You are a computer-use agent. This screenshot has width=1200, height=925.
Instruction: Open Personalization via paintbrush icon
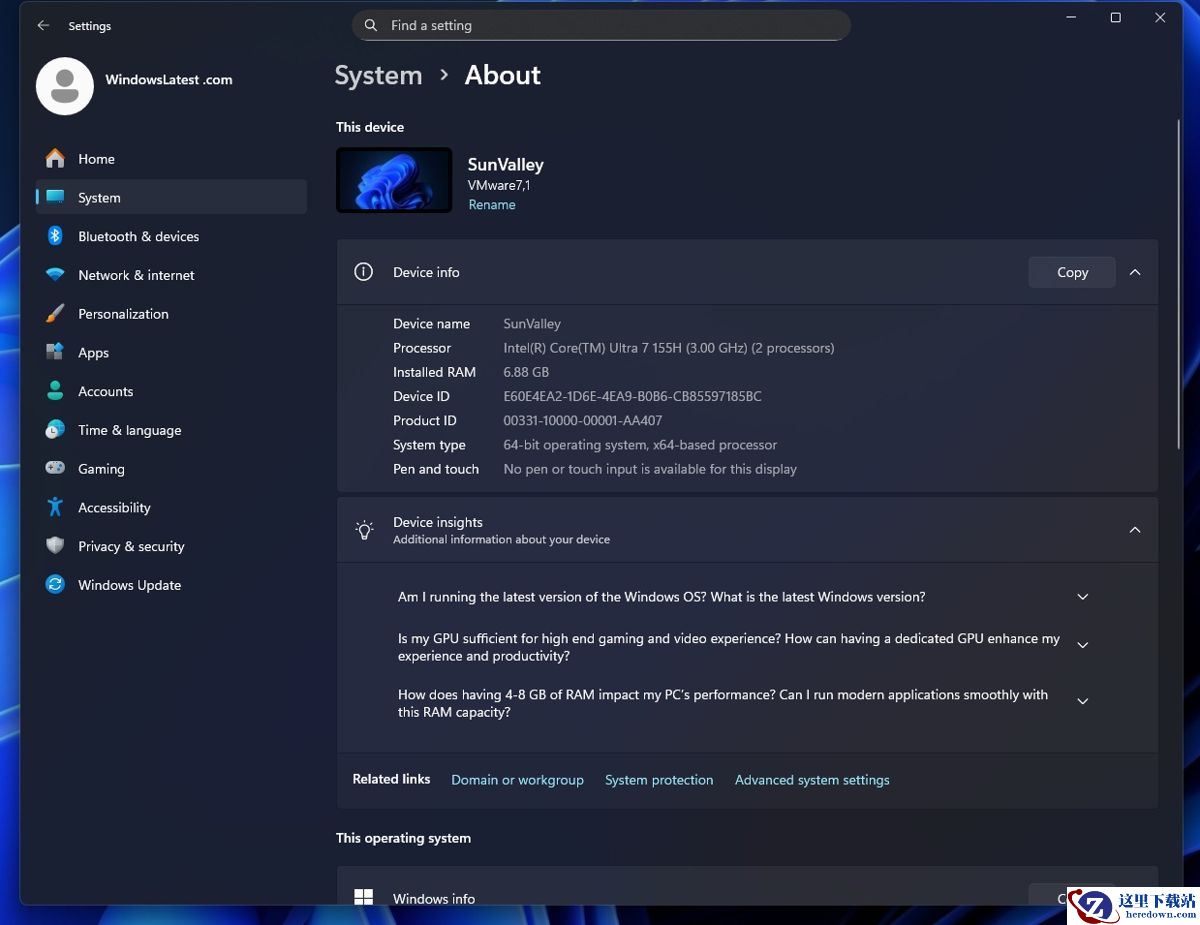[x=56, y=314]
